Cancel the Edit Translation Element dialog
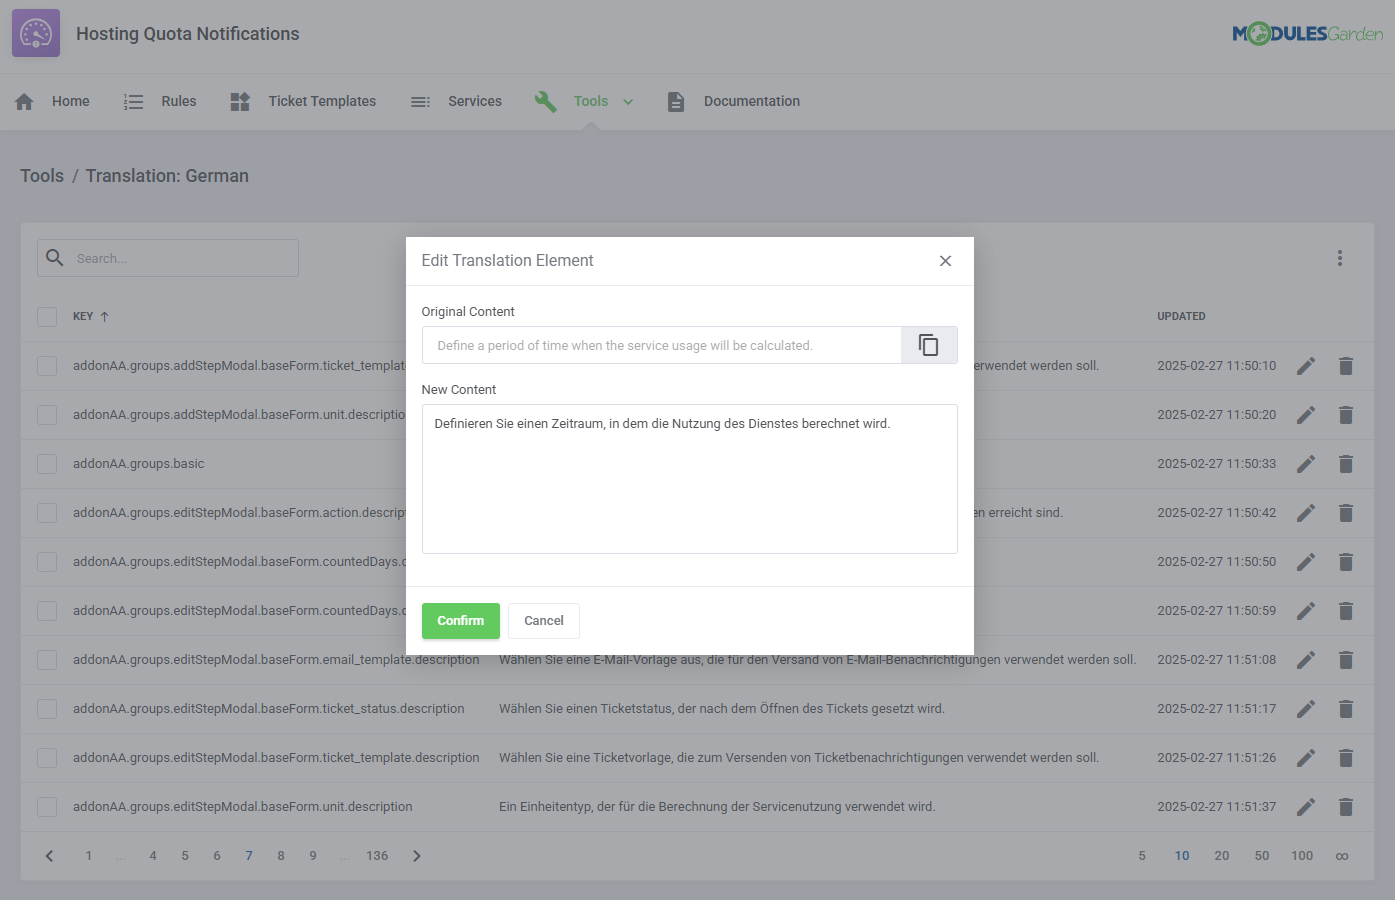 pyautogui.click(x=543, y=620)
